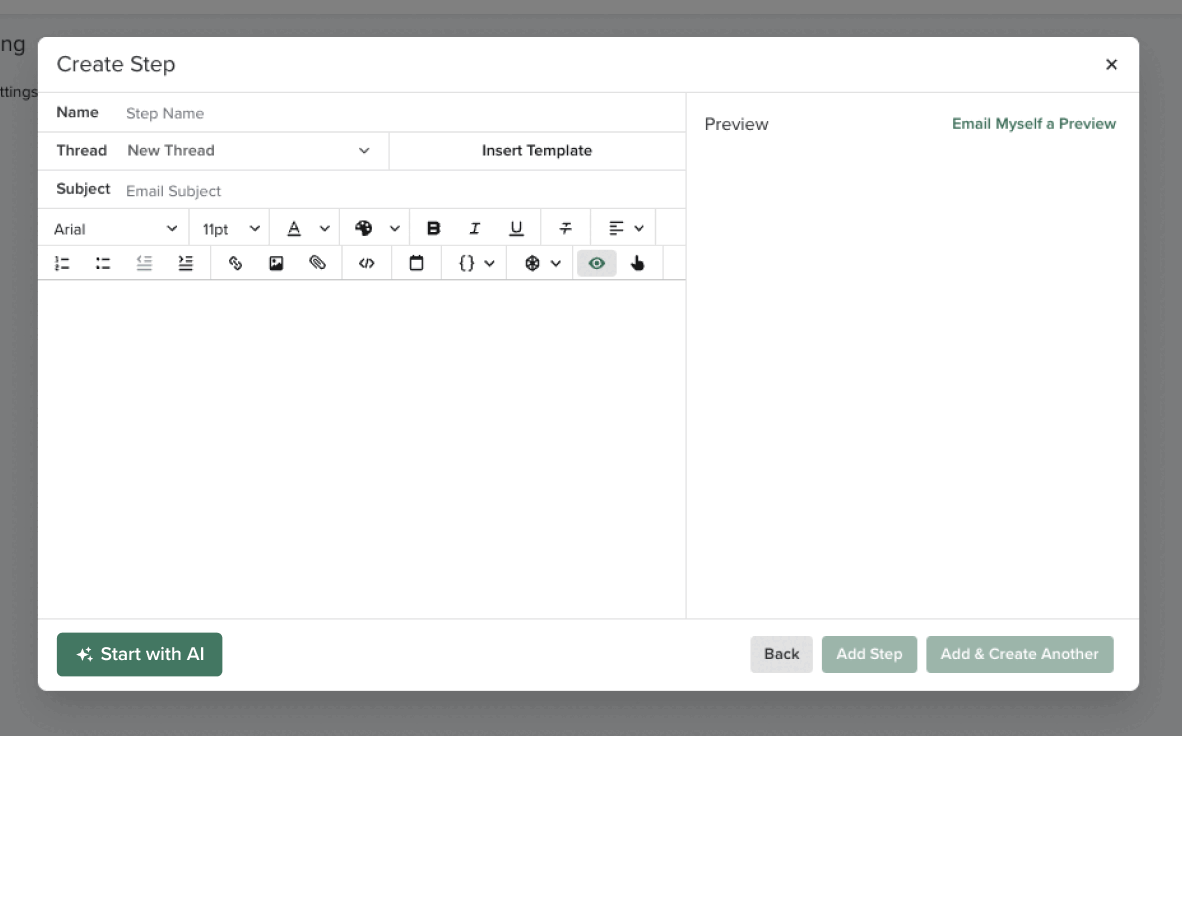Insert an image into the email body
The height and width of the screenshot is (906, 1182).
(x=276, y=263)
